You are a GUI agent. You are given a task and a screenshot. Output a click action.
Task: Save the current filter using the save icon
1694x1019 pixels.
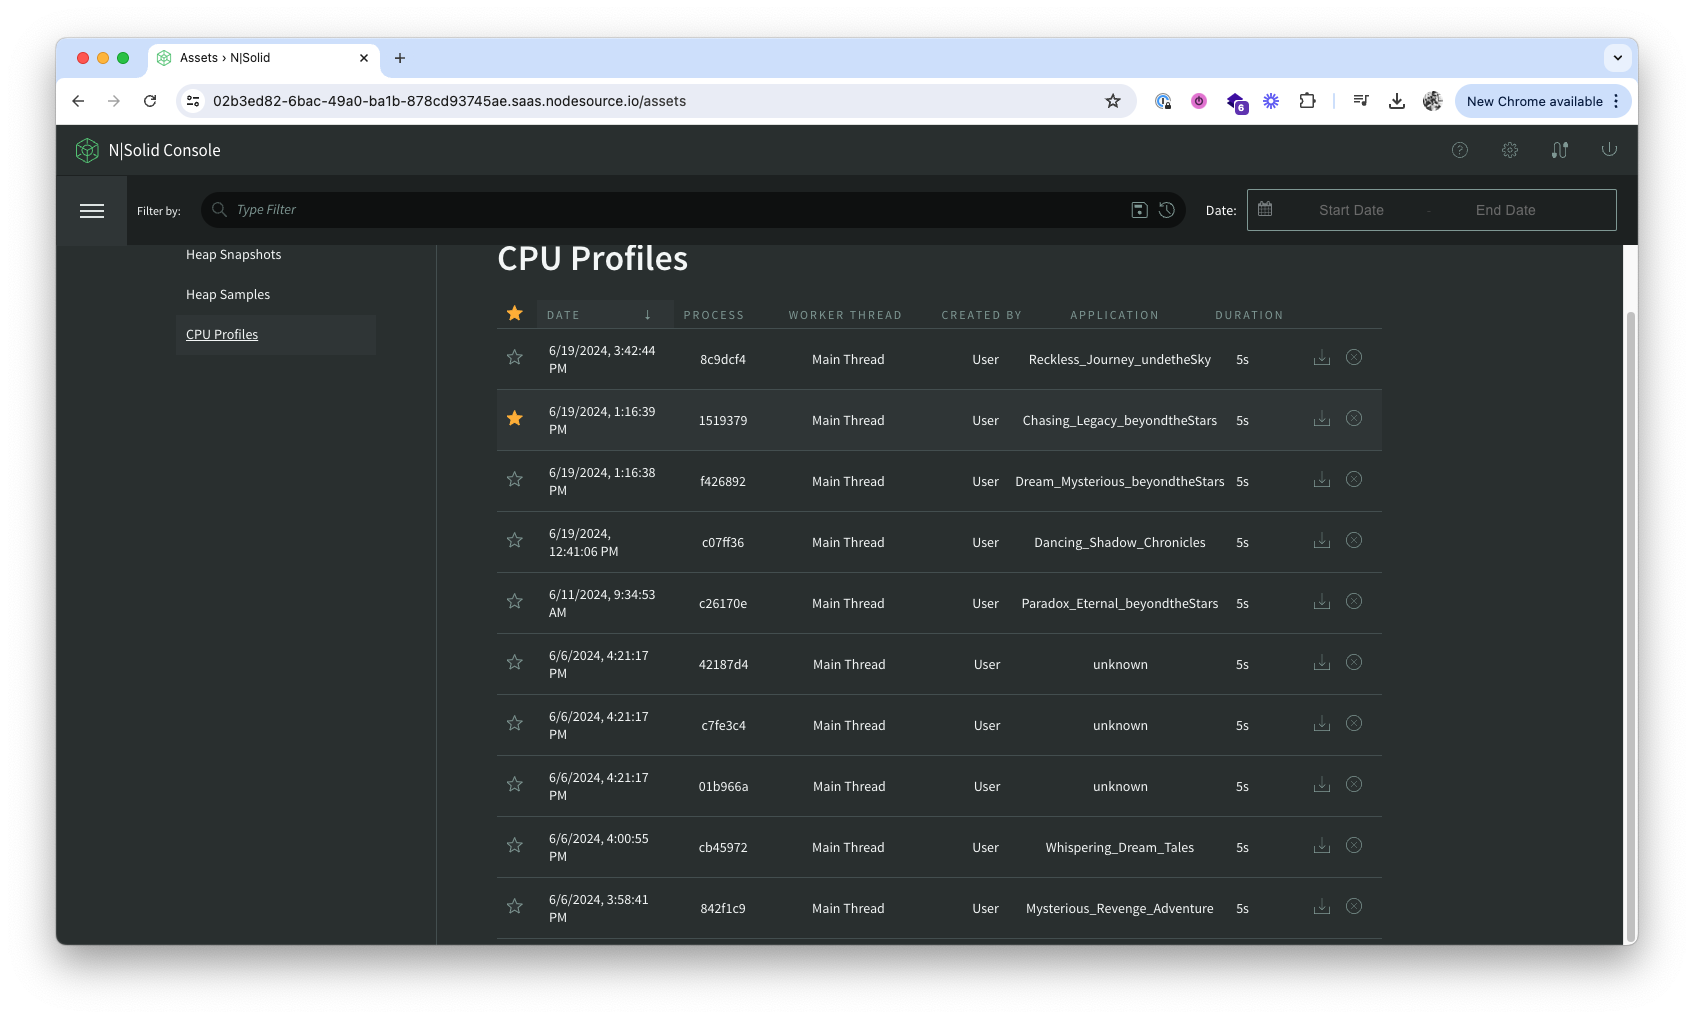(x=1139, y=210)
